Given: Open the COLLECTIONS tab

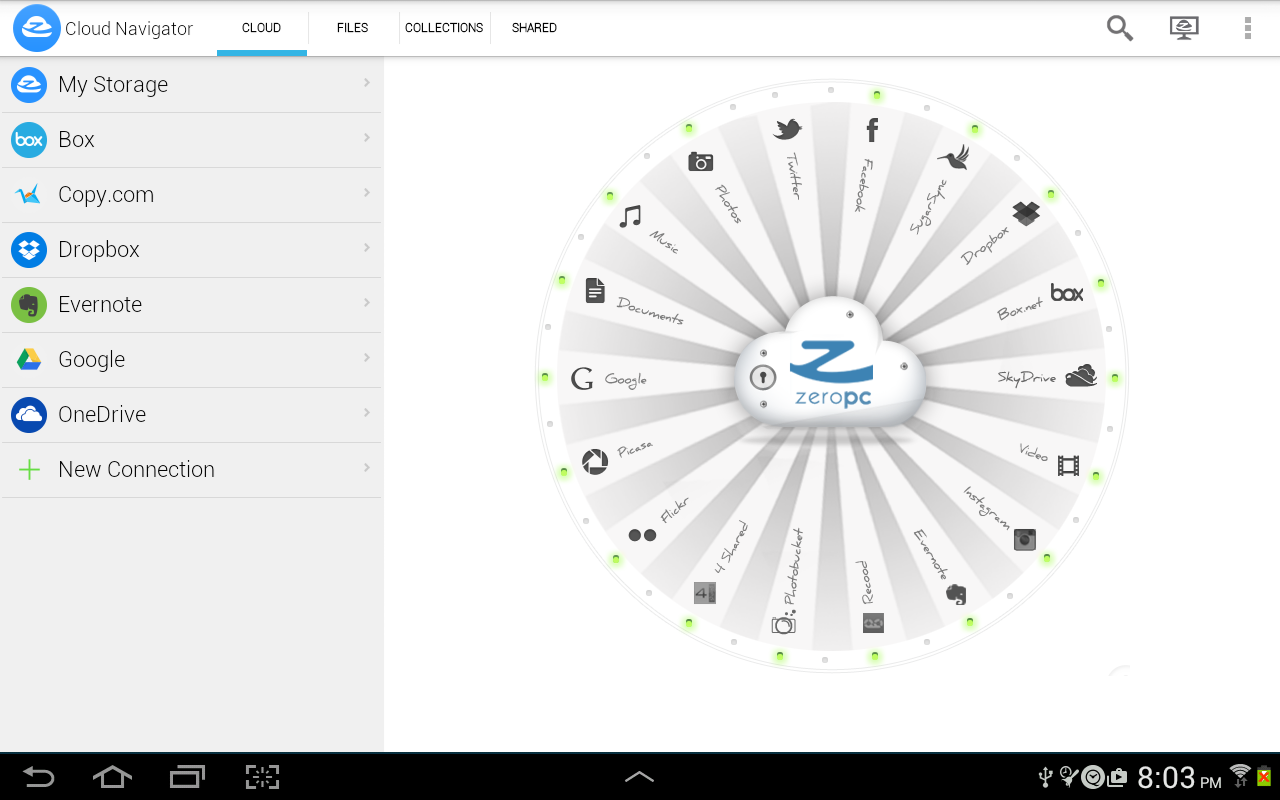Looking at the screenshot, I should point(444,28).
